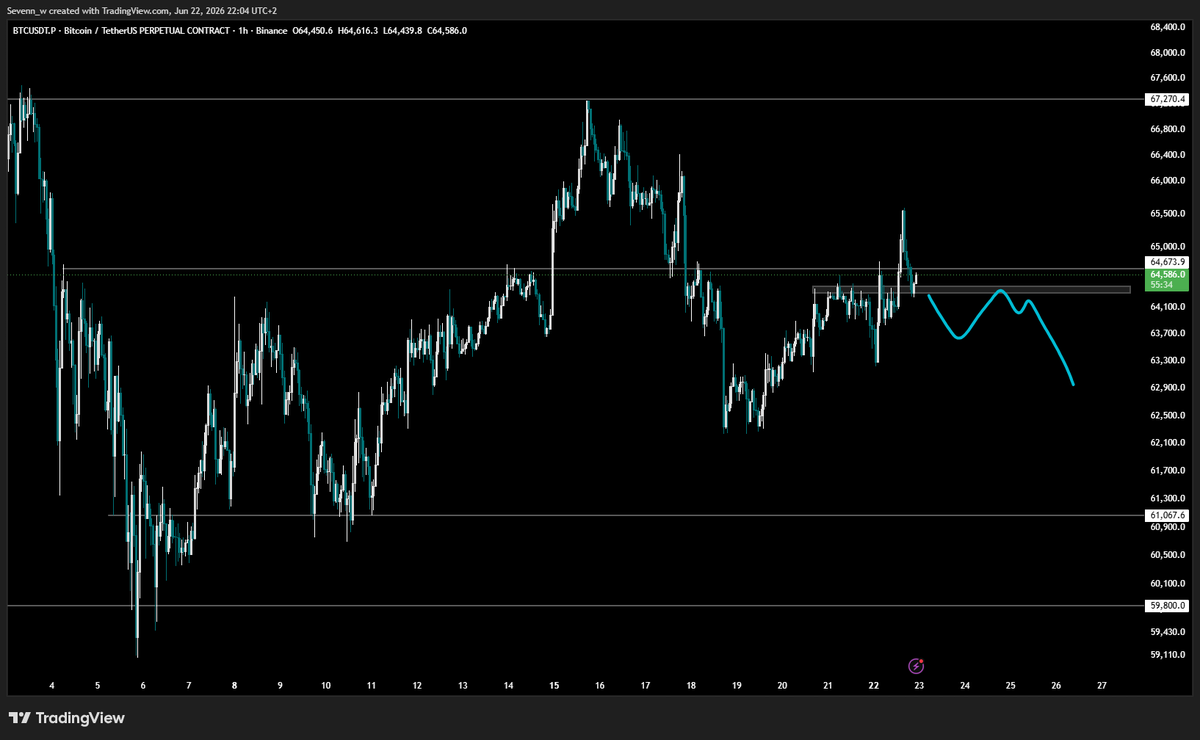Click date 18 on the time axis
The image size is (1200, 740).
tap(691, 686)
